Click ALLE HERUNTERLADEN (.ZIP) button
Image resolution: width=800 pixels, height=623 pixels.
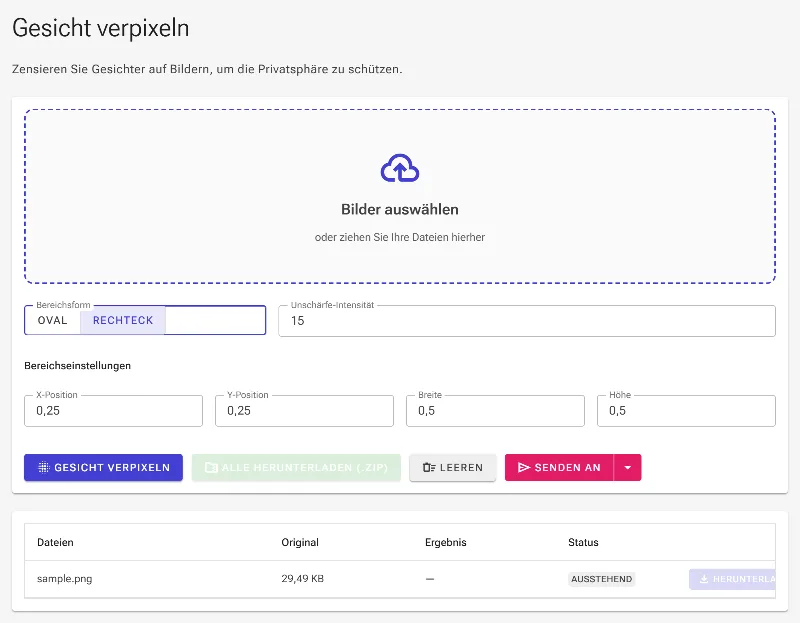coord(296,467)
